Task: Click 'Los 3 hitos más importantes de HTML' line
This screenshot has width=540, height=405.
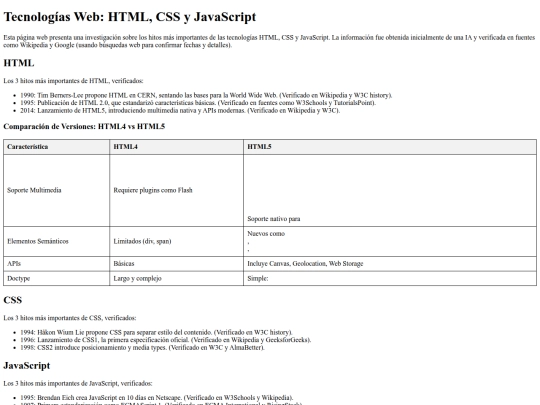Action: (73, 81)
